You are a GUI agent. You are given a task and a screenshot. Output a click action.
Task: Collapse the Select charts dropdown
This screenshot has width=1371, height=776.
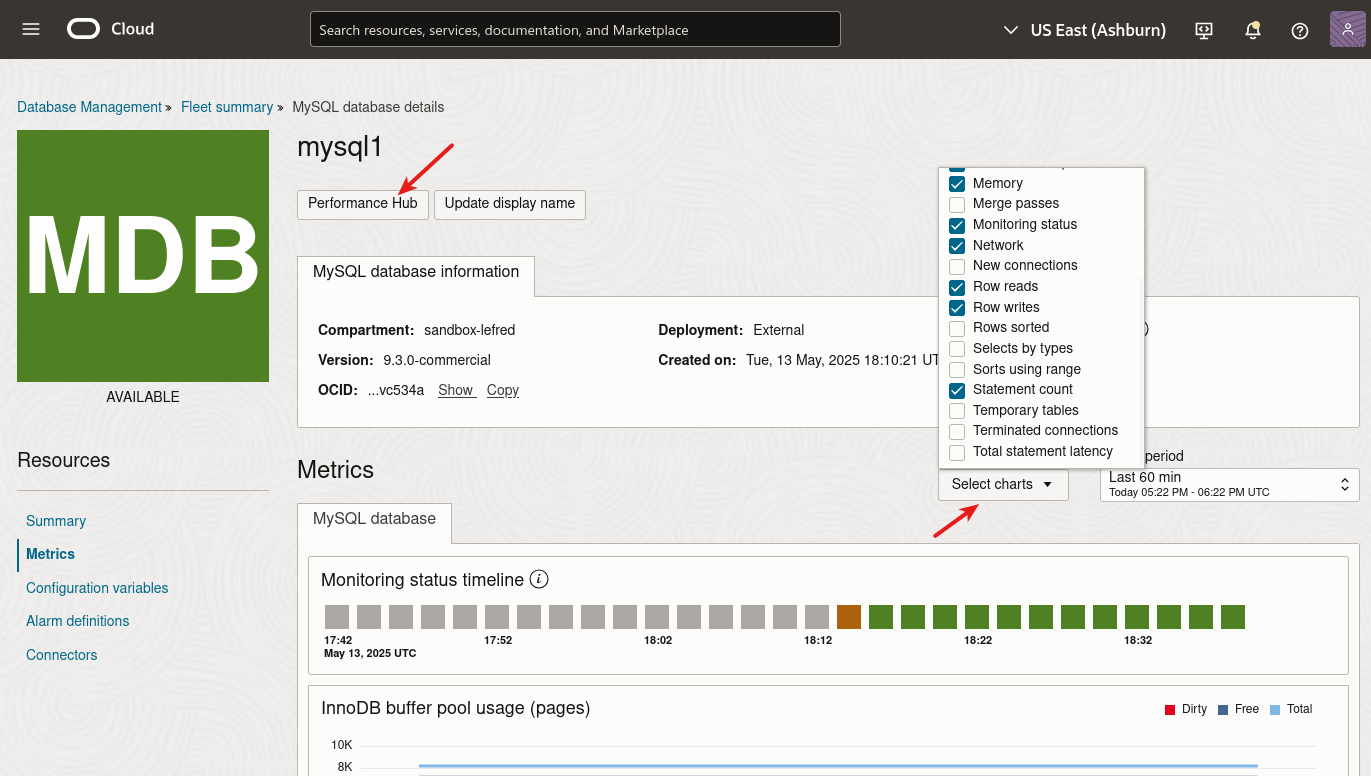click(x=1002, y=484)
